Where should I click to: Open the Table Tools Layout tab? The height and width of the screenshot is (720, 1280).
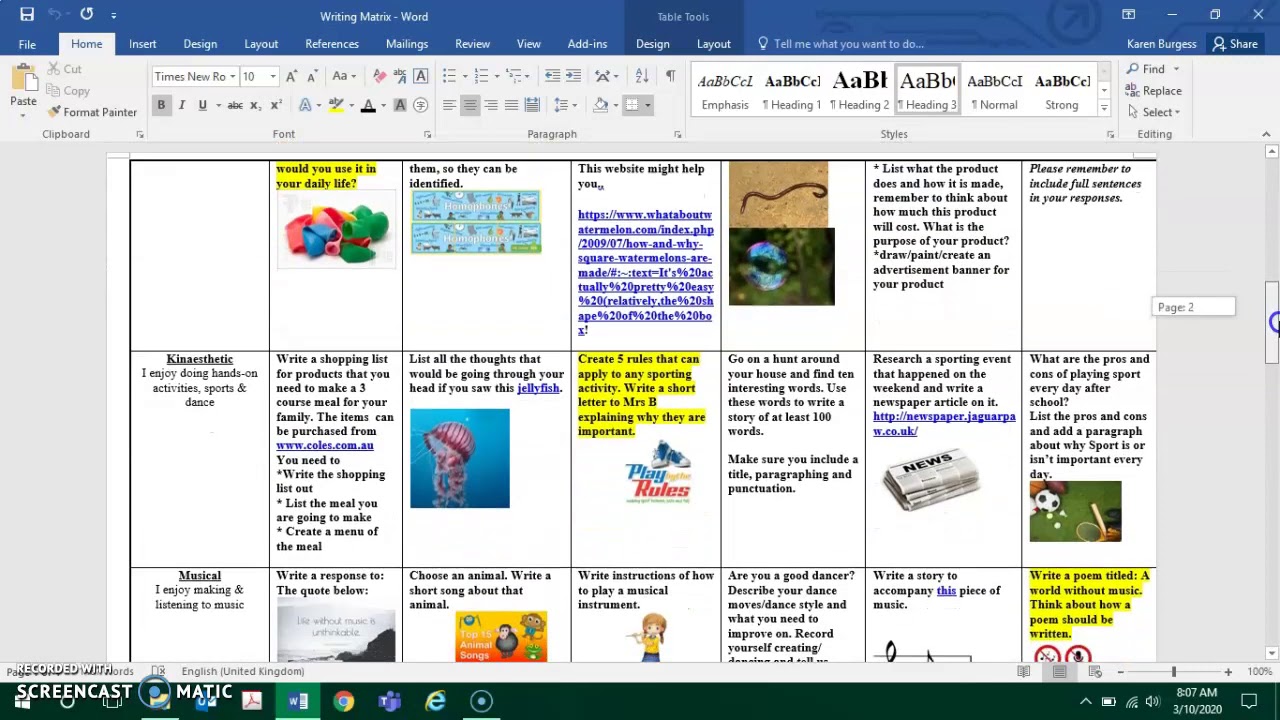(x=713, y=44)
